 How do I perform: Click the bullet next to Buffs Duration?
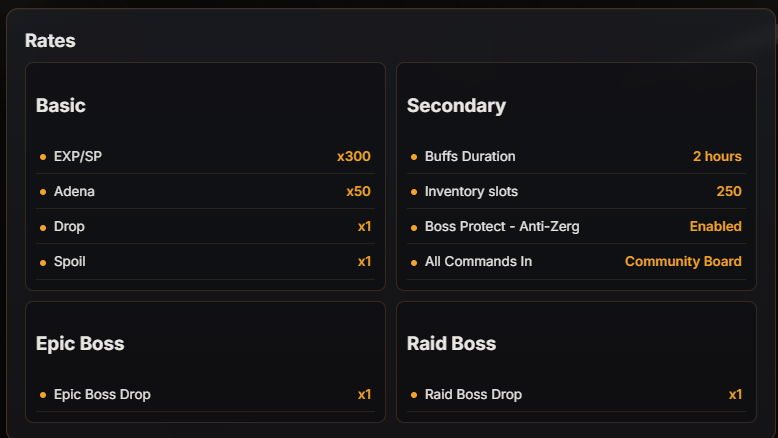414,157
